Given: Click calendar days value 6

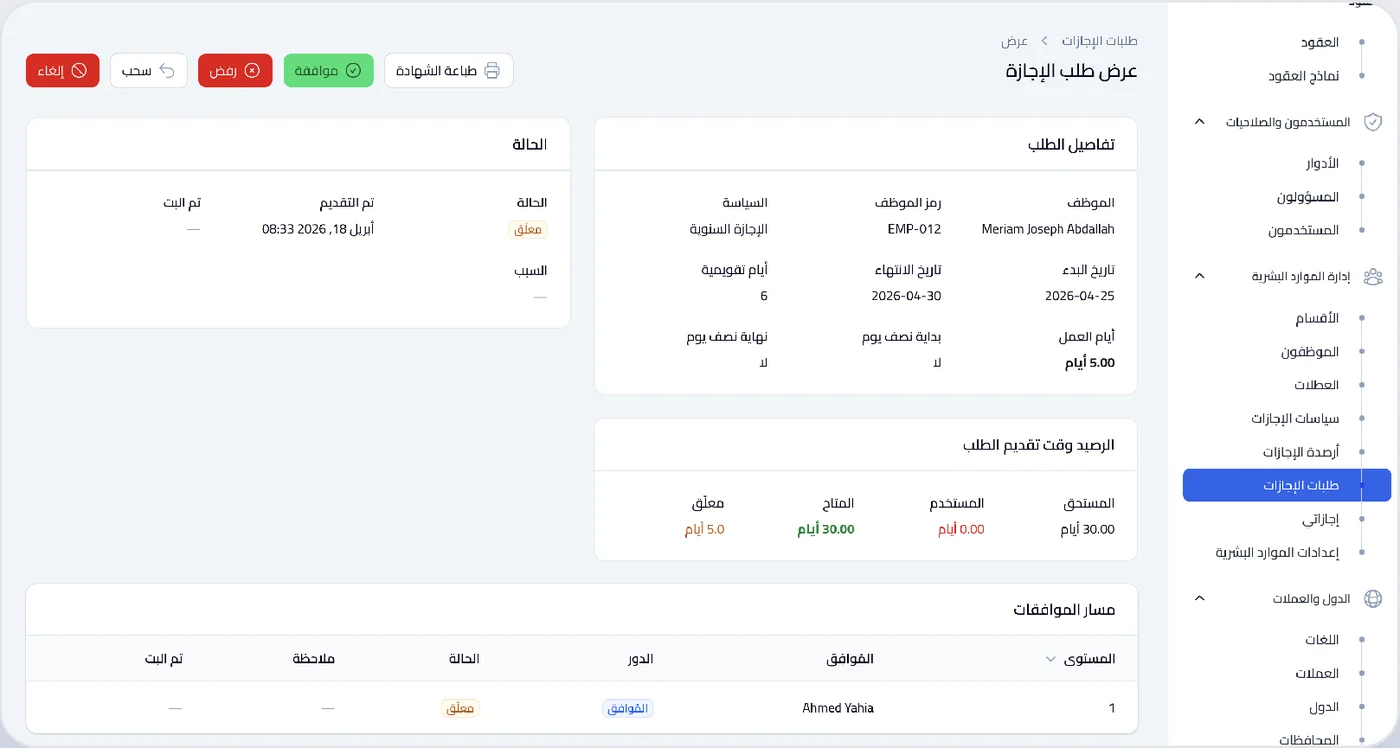Looking at the screenshot, I should (764, 296).
